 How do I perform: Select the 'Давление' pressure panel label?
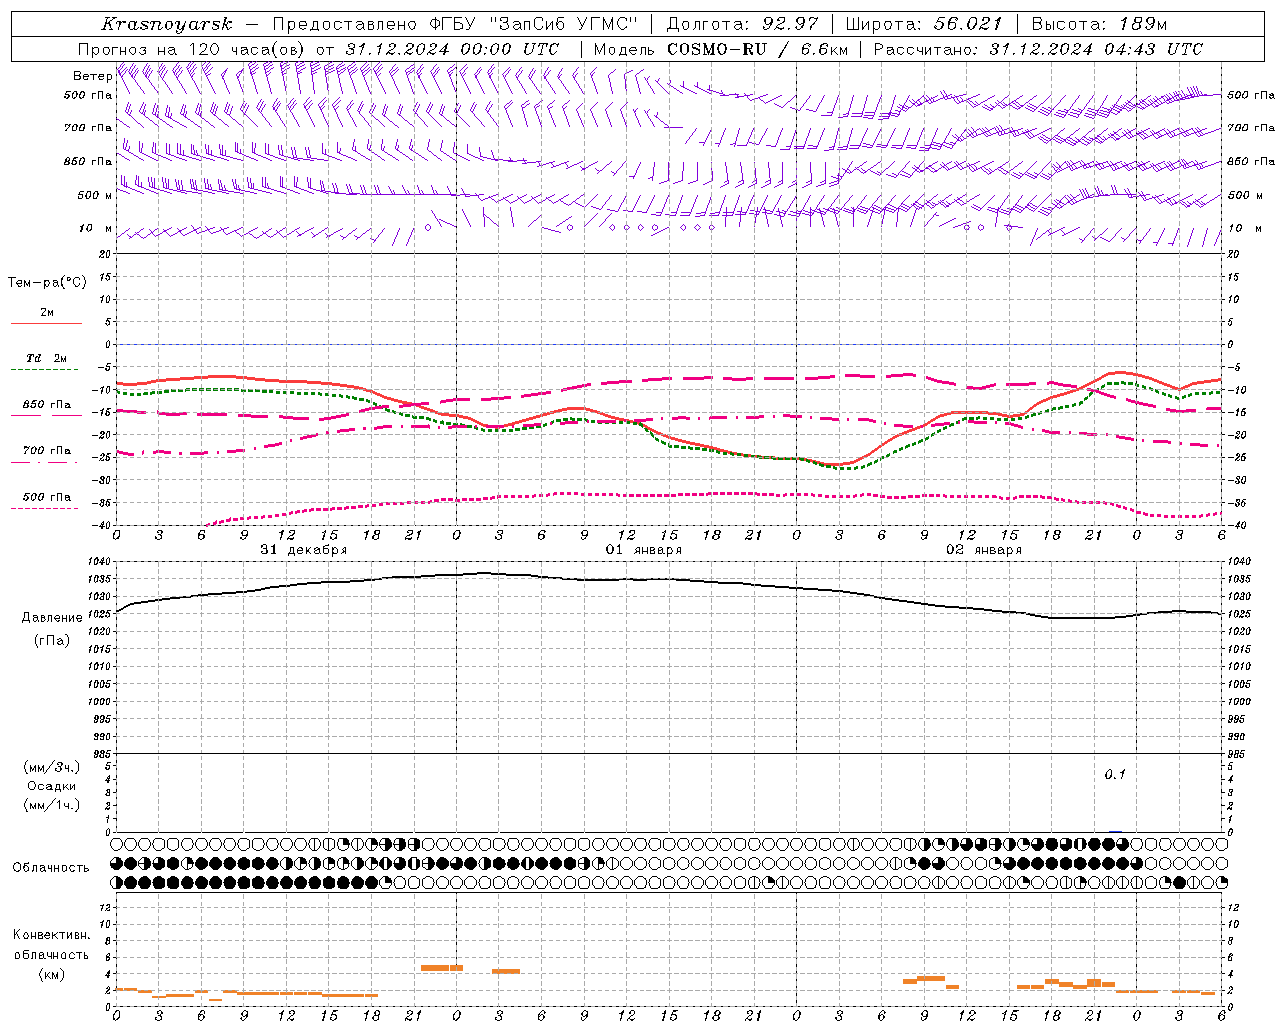click(x=52, y=618)
